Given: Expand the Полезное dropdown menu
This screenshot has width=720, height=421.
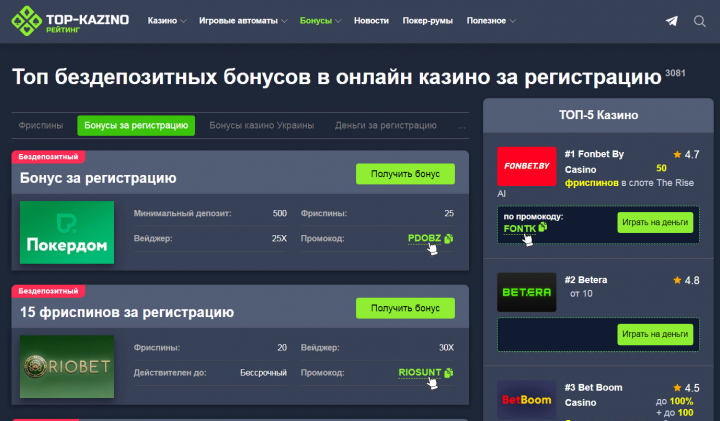Looking at the screenshot, I should click(x=491, y=21).
